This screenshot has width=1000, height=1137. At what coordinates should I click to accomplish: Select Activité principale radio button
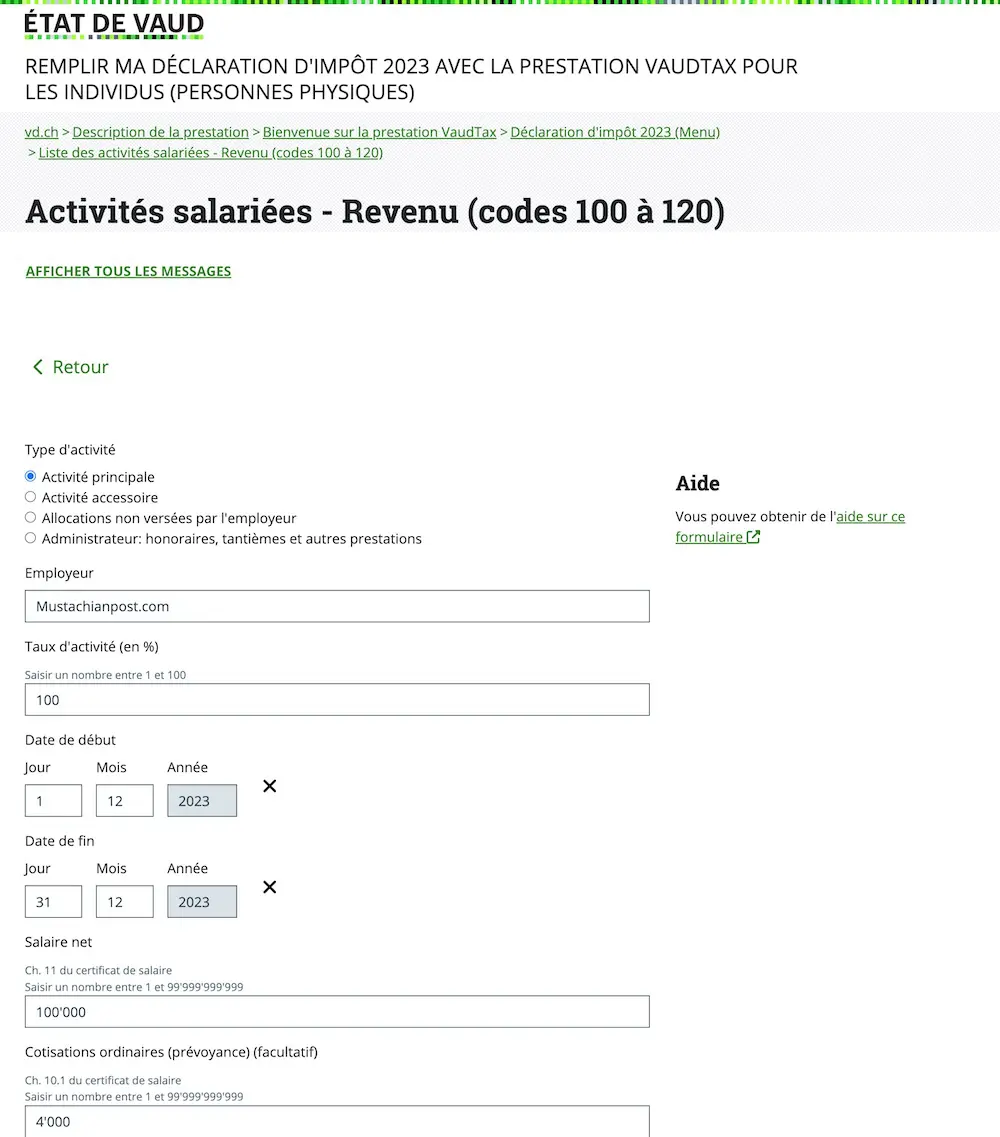point(30,476)
